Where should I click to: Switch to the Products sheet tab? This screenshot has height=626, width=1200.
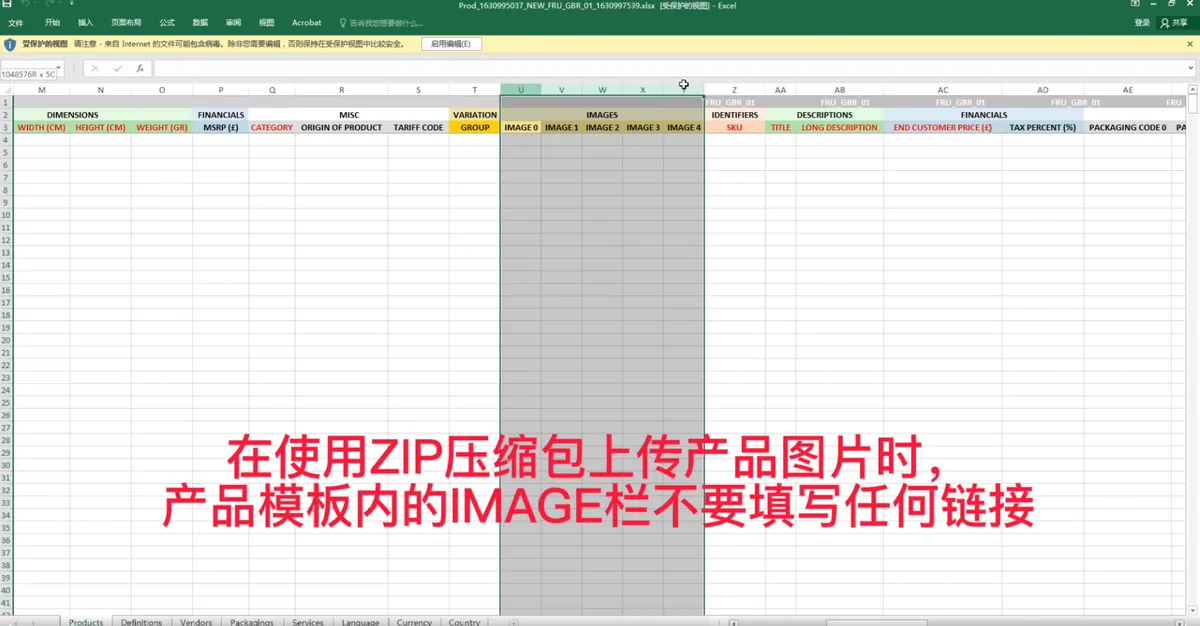coord(86,621)
